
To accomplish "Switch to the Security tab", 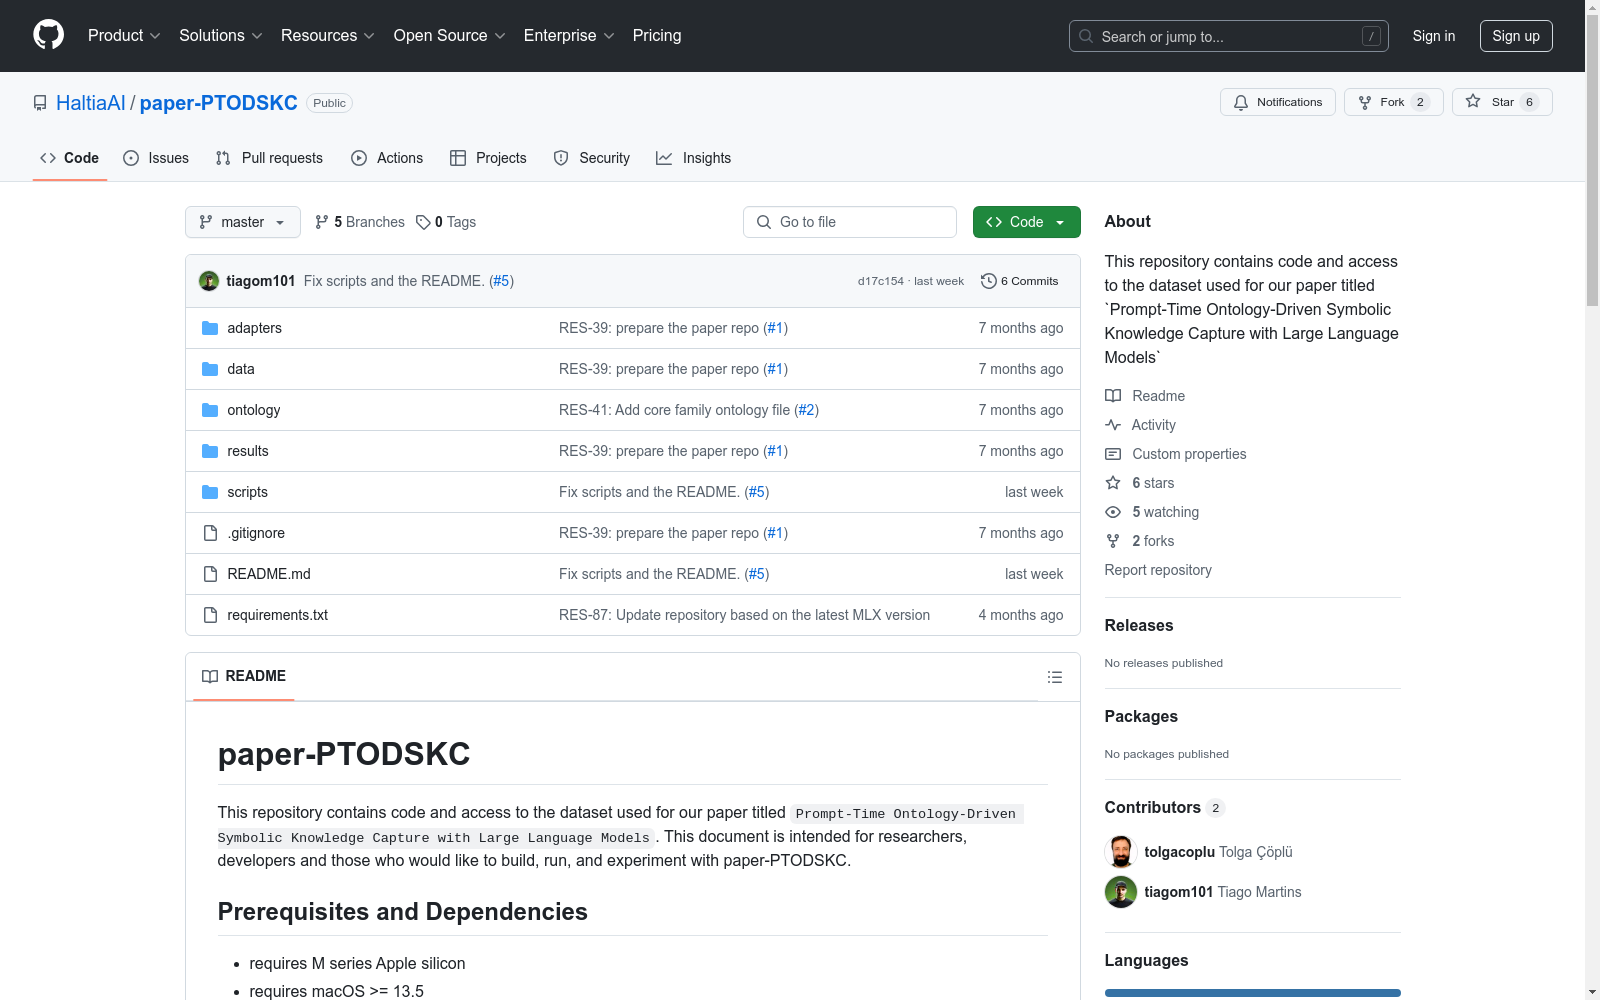I will (592, 158).
